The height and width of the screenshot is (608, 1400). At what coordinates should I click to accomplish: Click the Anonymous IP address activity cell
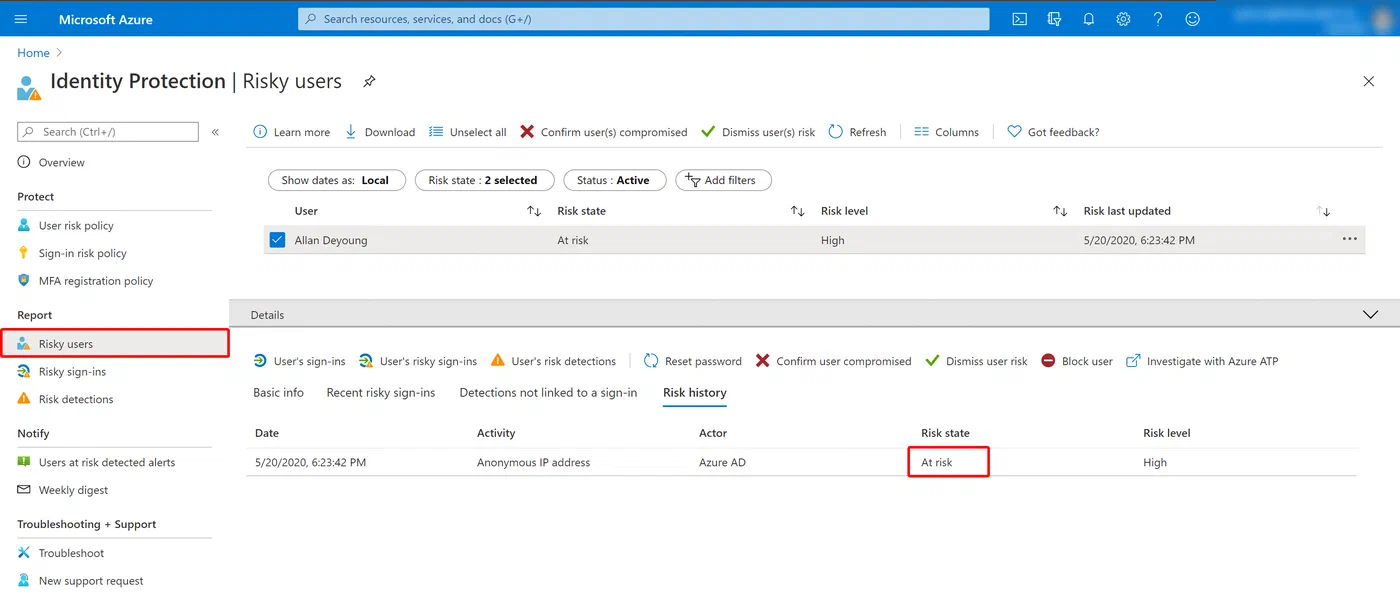533,463
